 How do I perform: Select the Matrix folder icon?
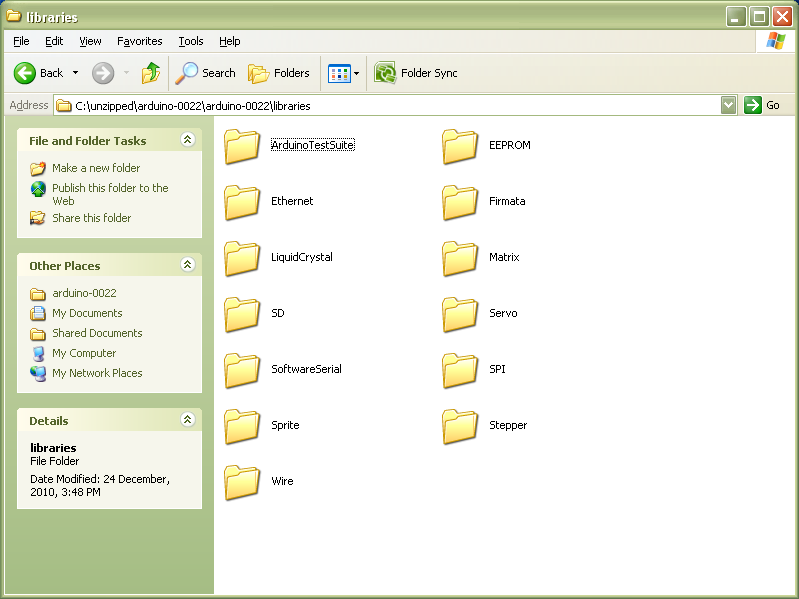pyautogui.click(x=460, y=258)
